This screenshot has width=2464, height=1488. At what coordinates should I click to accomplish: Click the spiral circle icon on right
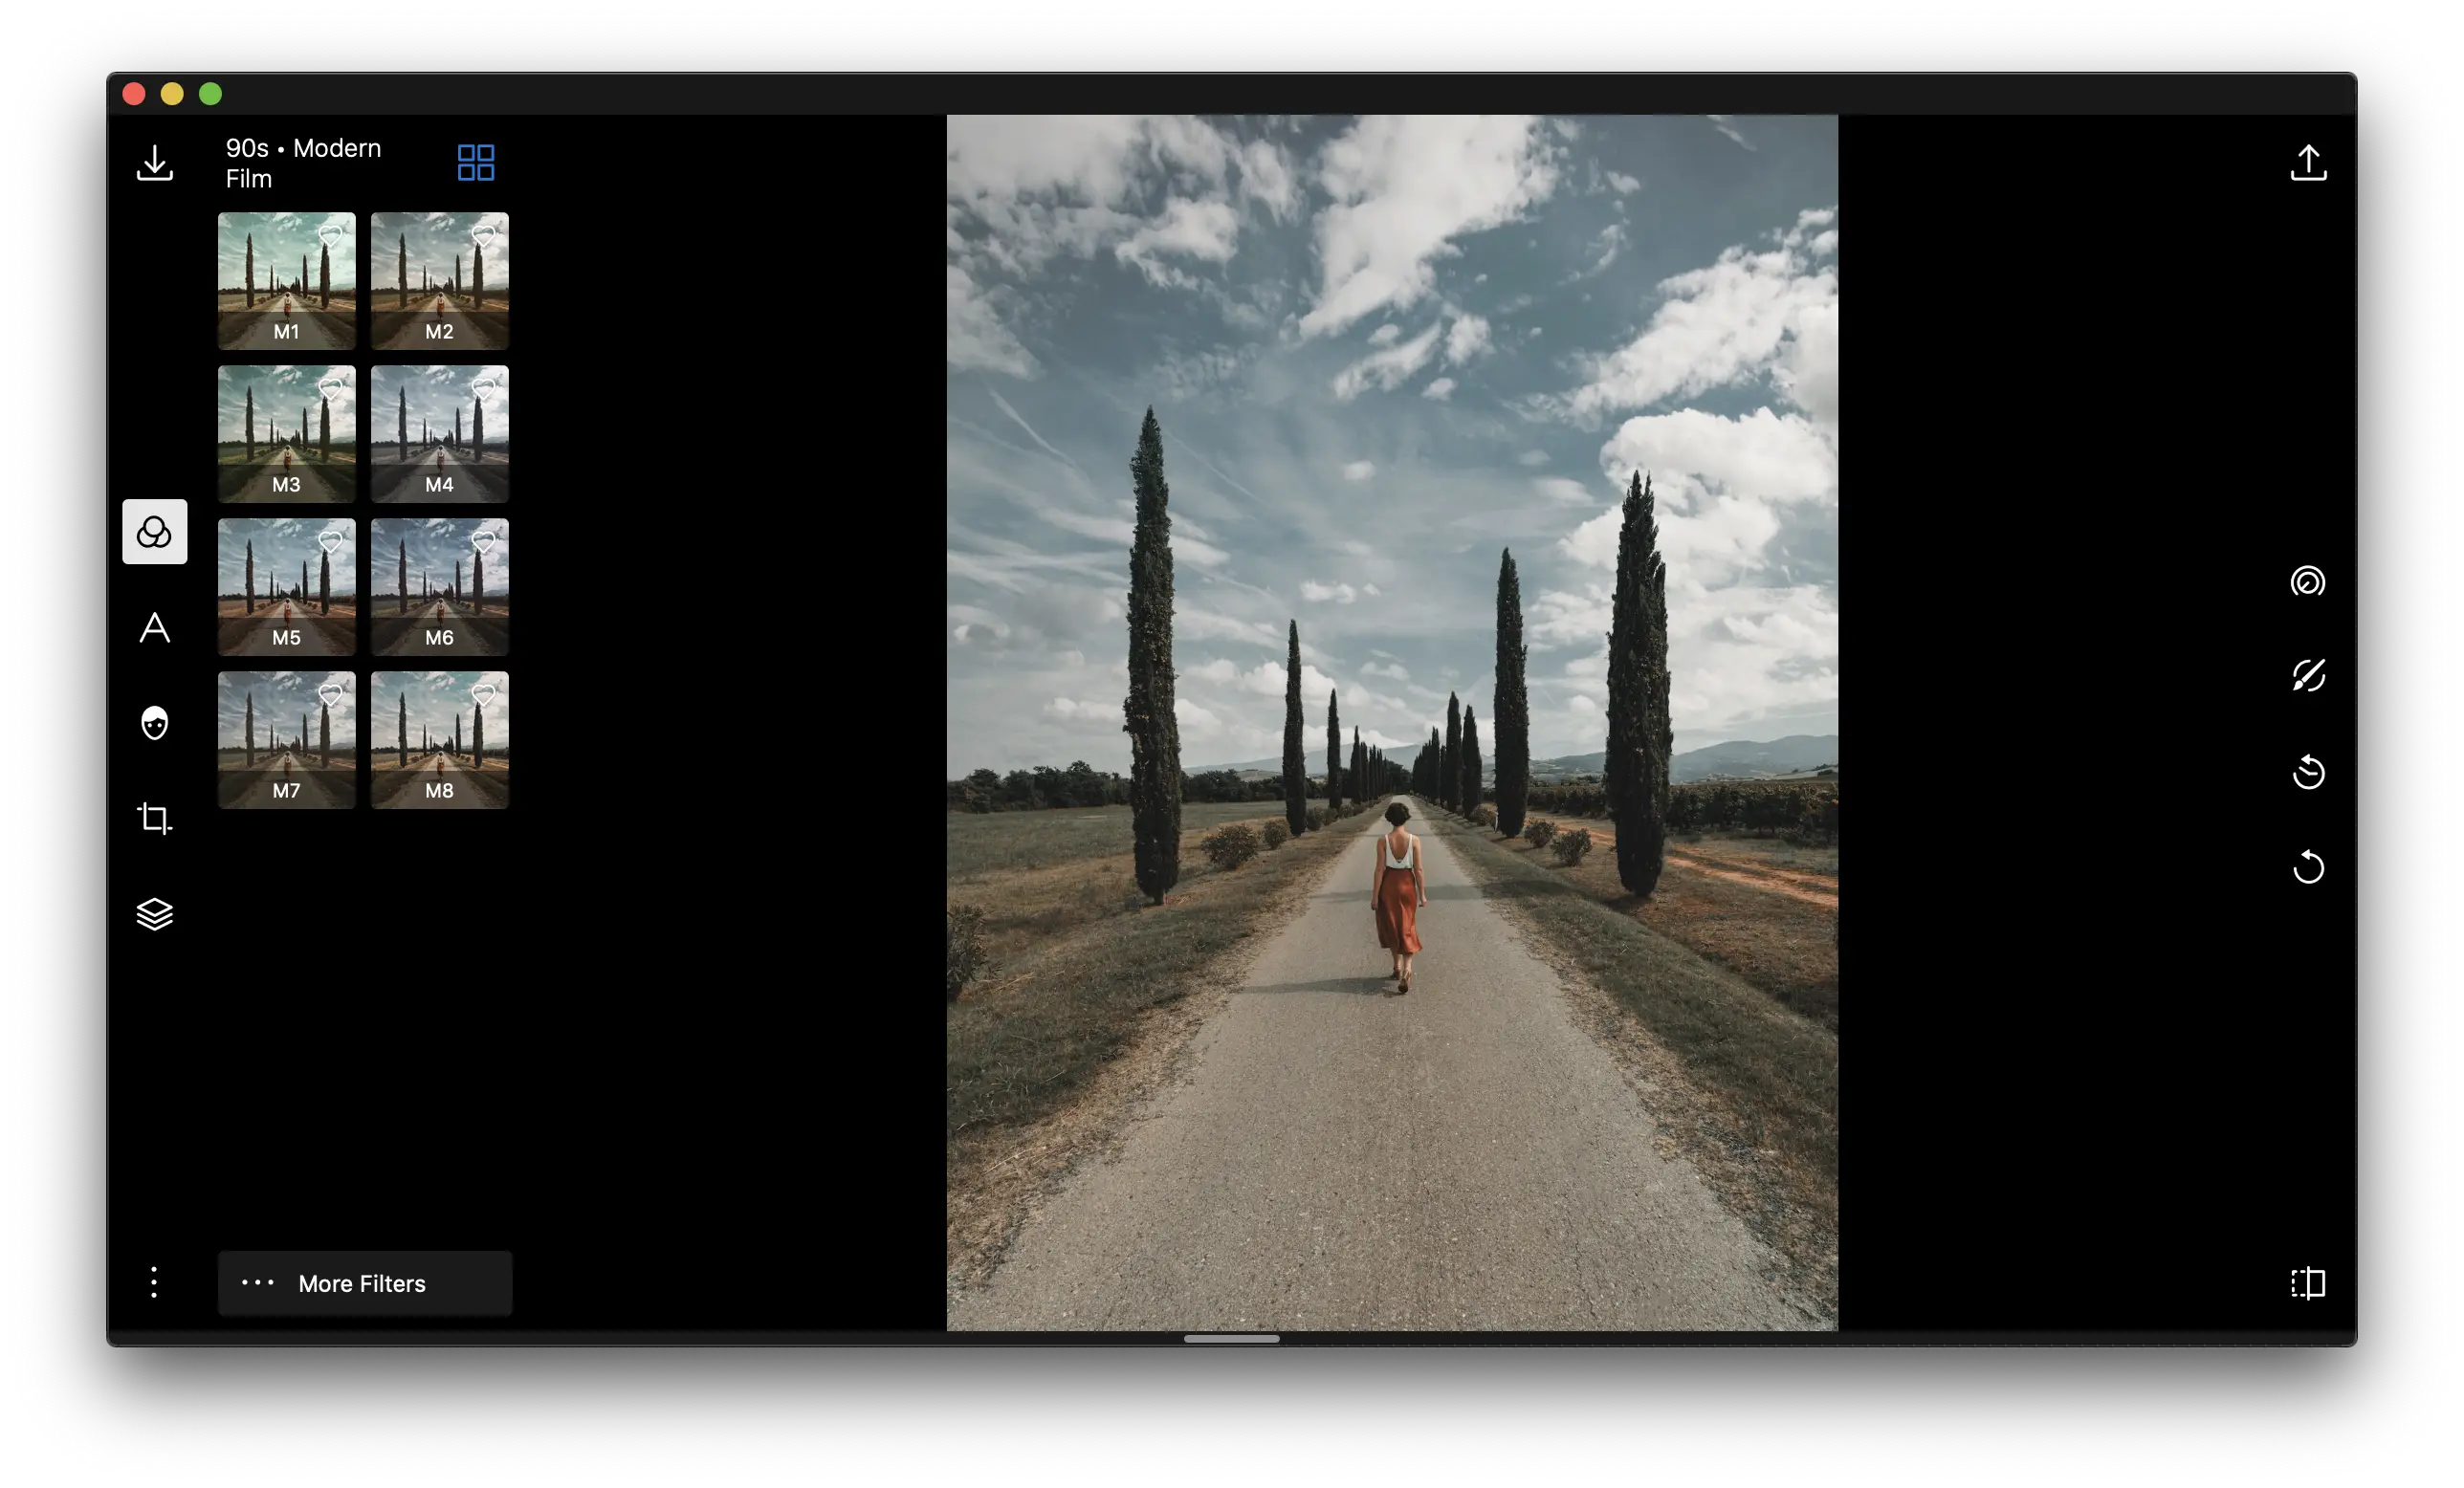(2308, 581)
